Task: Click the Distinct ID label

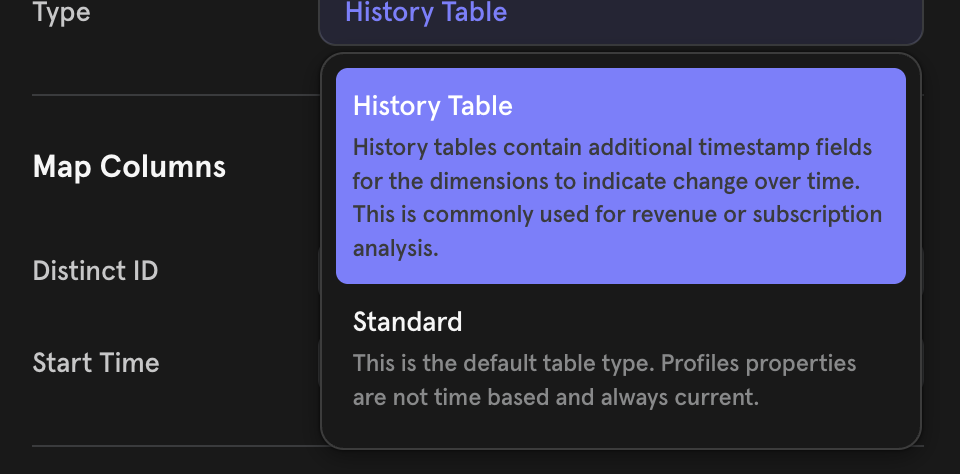Action: point(95,271)
